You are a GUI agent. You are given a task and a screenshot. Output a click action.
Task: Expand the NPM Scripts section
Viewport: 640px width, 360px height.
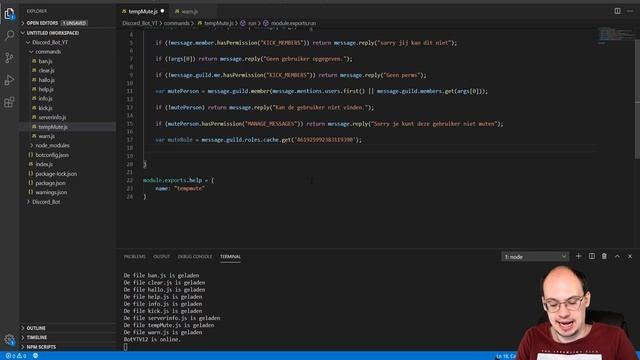tap(41, 347)
